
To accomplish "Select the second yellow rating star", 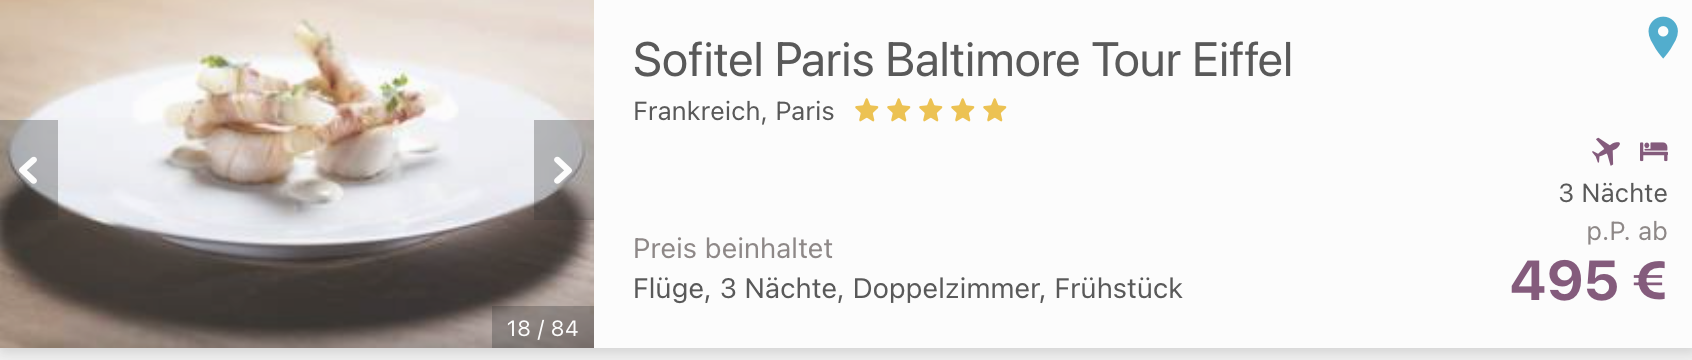I will 899,110.
